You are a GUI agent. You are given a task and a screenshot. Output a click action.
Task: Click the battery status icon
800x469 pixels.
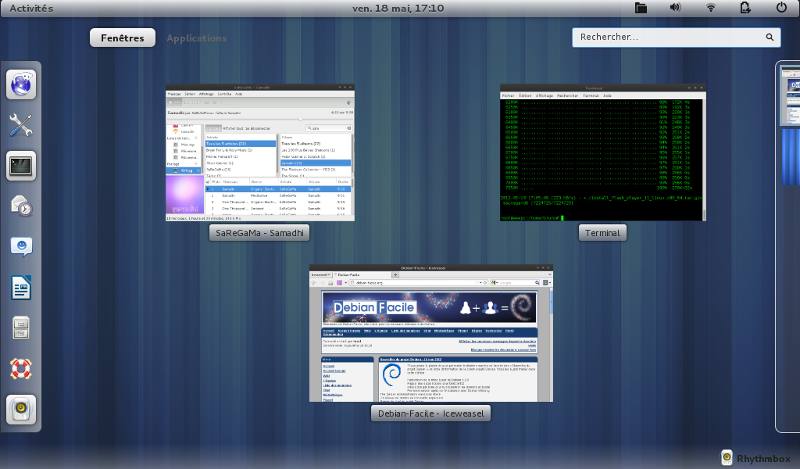(x=745, y=8)
